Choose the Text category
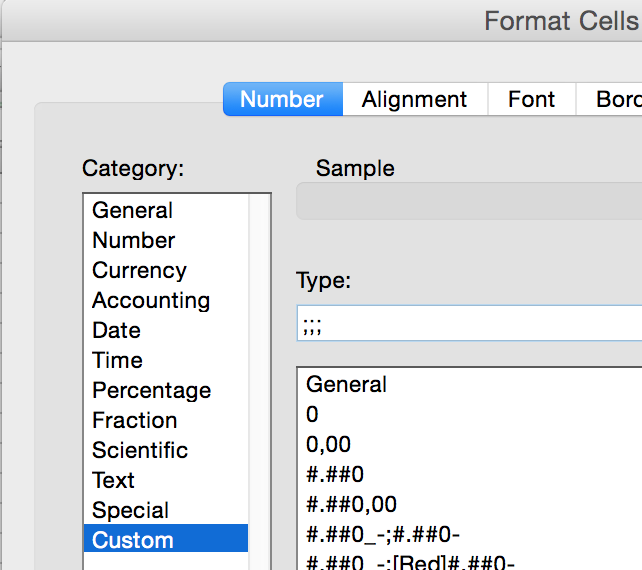Viewport: 642px width, 570px height. point(113,481)
